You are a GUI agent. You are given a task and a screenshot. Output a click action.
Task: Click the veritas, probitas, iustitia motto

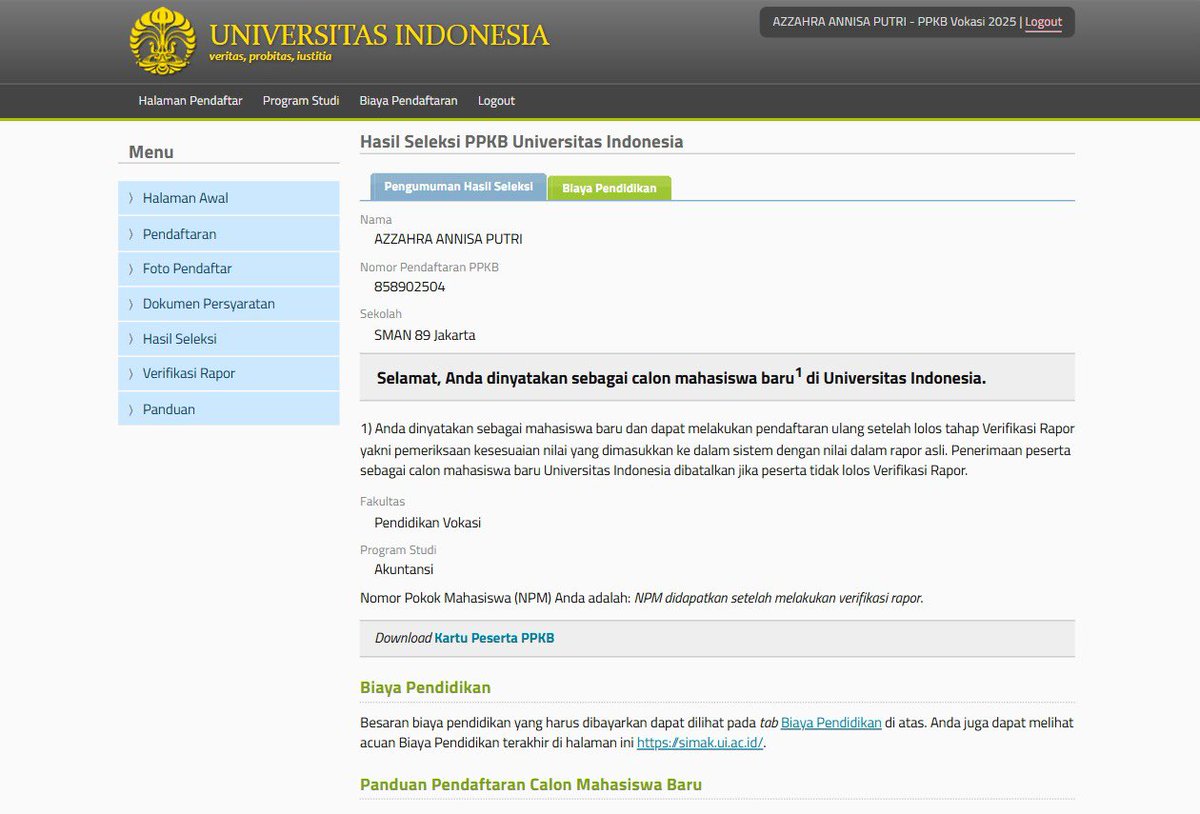click(x=270, y=57)
